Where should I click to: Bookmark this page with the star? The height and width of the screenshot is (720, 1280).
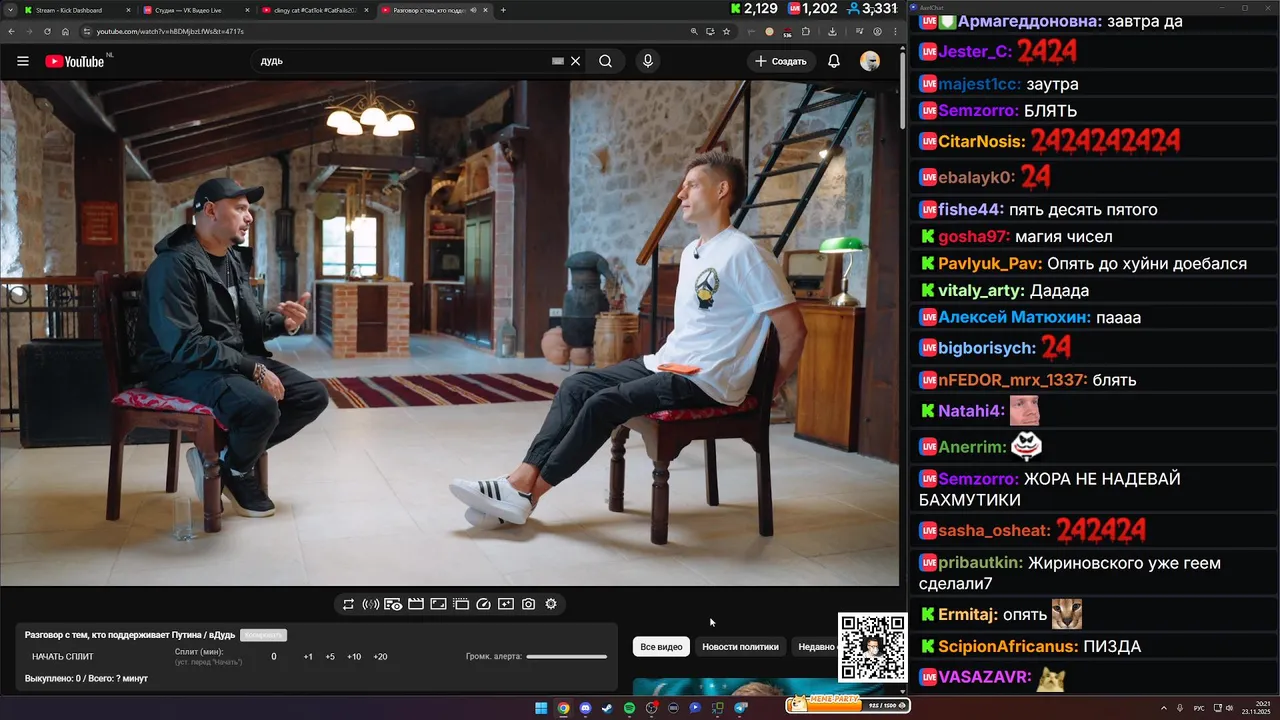point(726,31)
